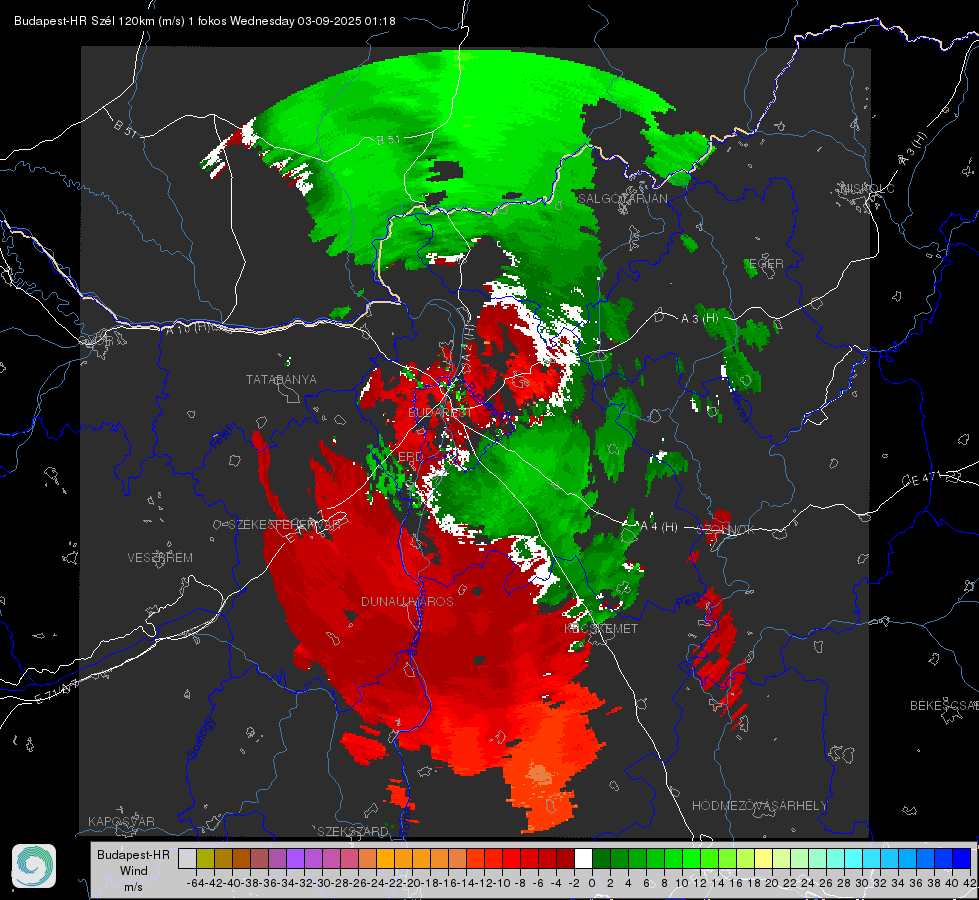This screenshot has width=979, height=900.
Task: Click the A 4 (H) road label
Action: pos(659,527)
